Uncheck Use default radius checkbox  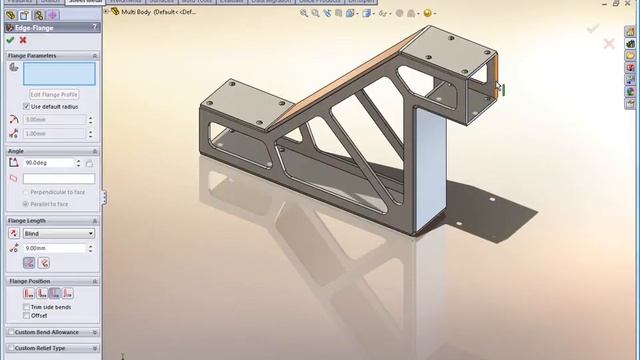tap(27, 107)
